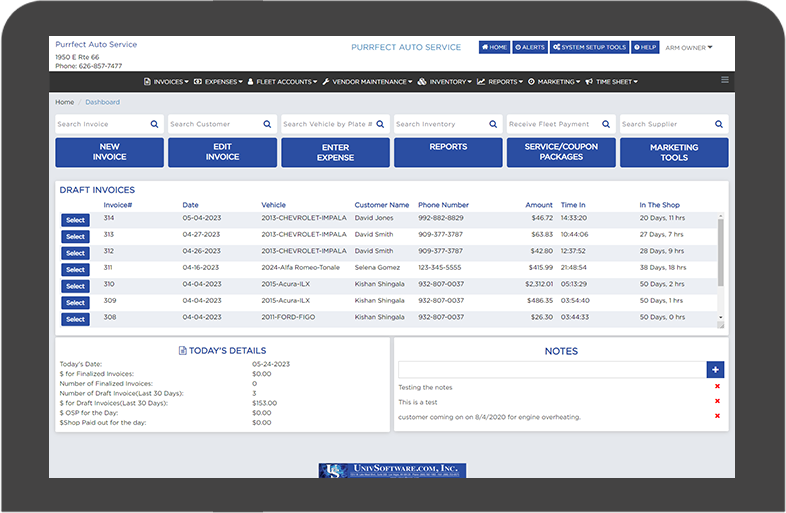Go to Home via top button
The image size is (786, 513).
[x=494, y=47]
